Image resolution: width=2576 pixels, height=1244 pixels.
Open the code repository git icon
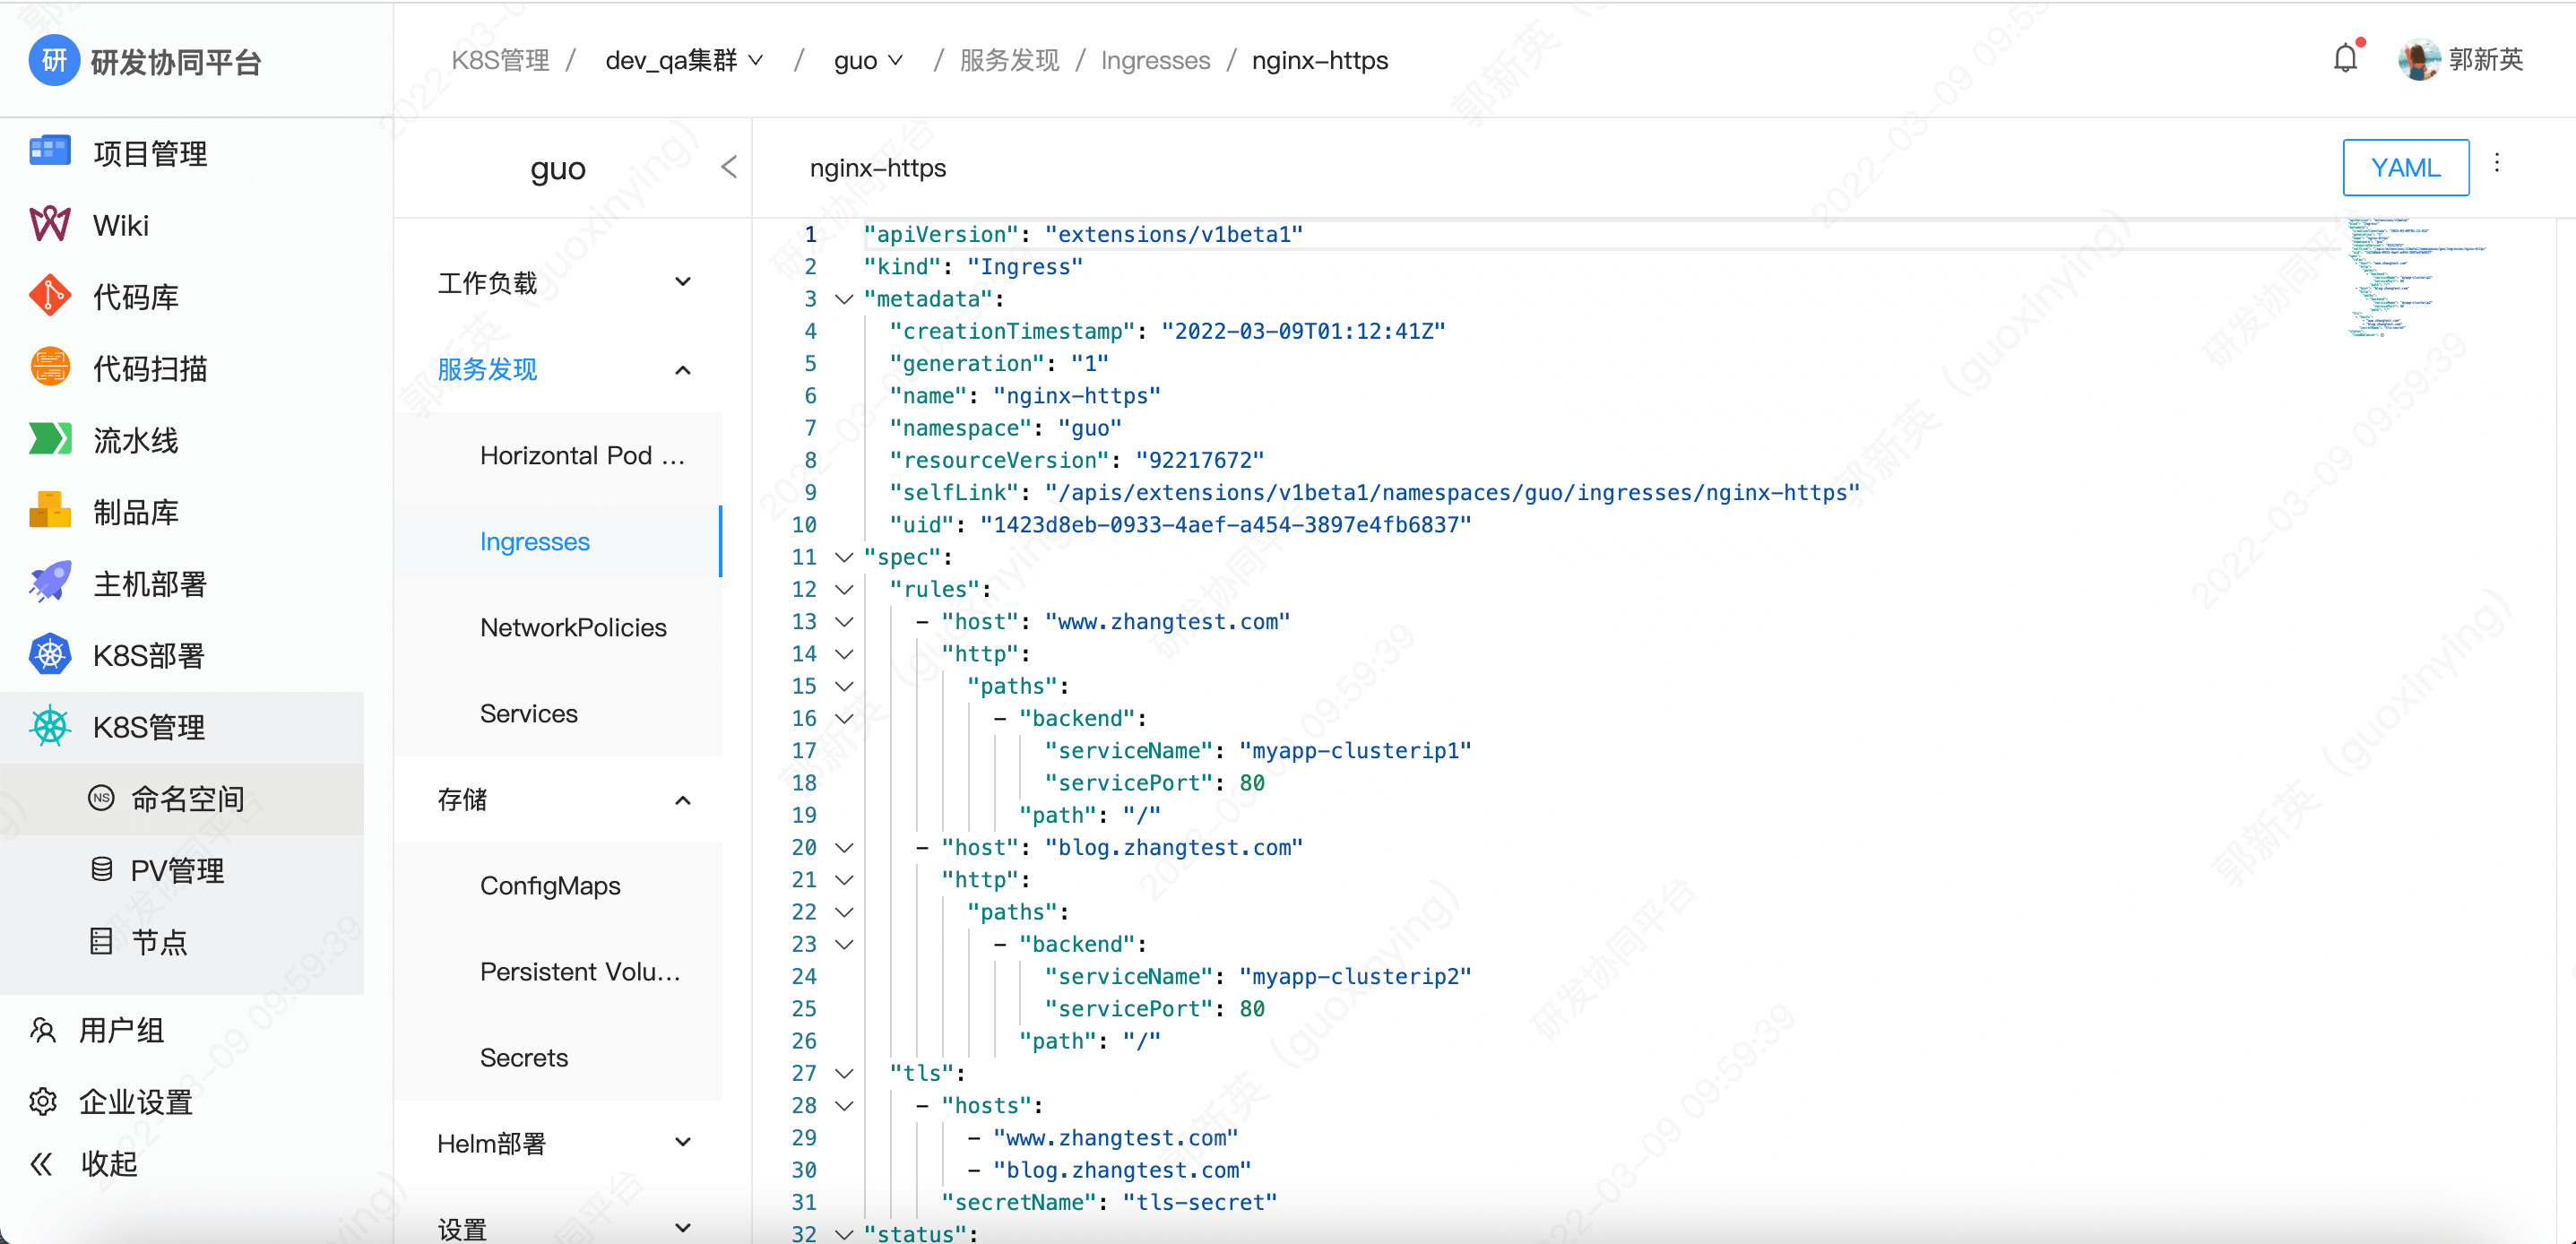[x=49, y=296]
